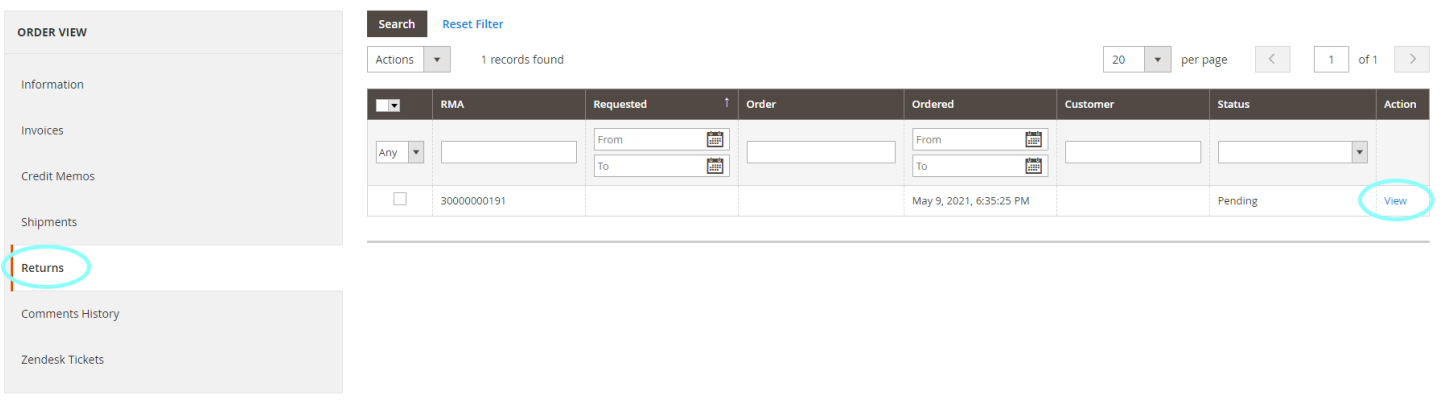Open the Comments History tab
This screenshot has width=1447, height=405.
coord(174,314)
